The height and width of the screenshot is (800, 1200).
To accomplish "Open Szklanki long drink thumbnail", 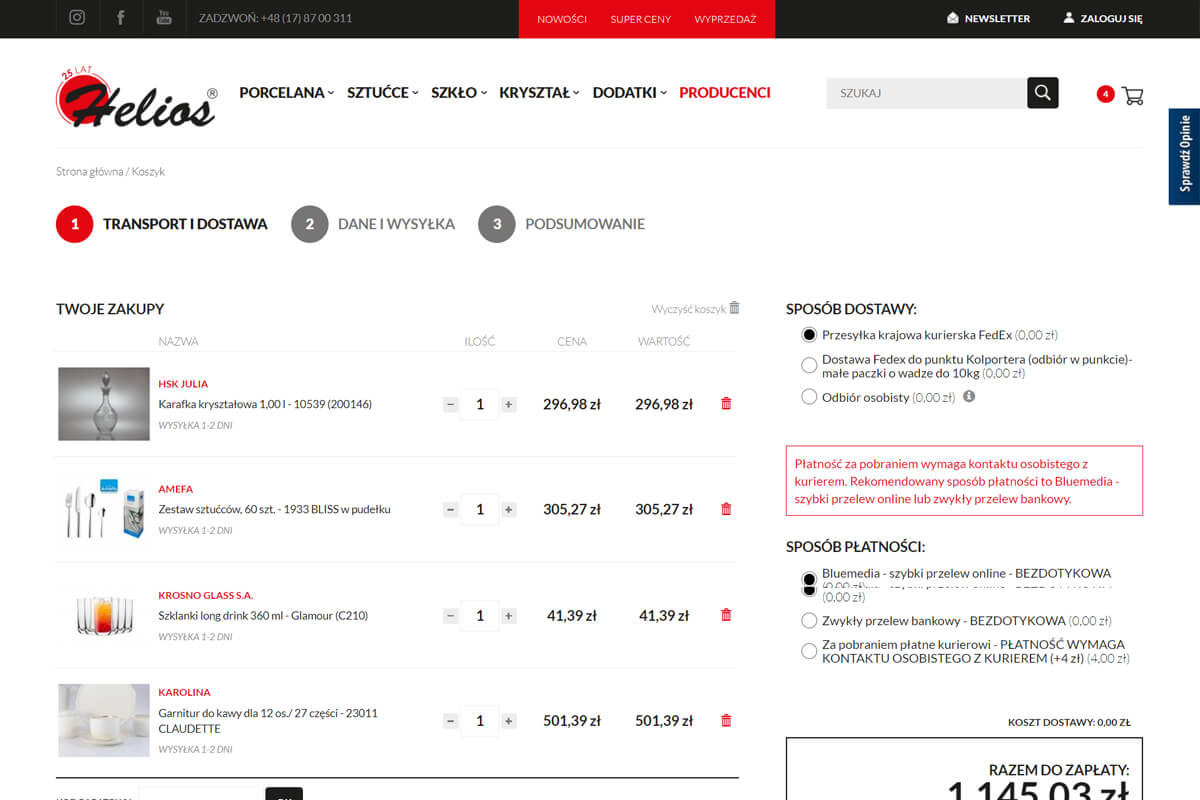I will pyautogui.click(x=104, y=615).
